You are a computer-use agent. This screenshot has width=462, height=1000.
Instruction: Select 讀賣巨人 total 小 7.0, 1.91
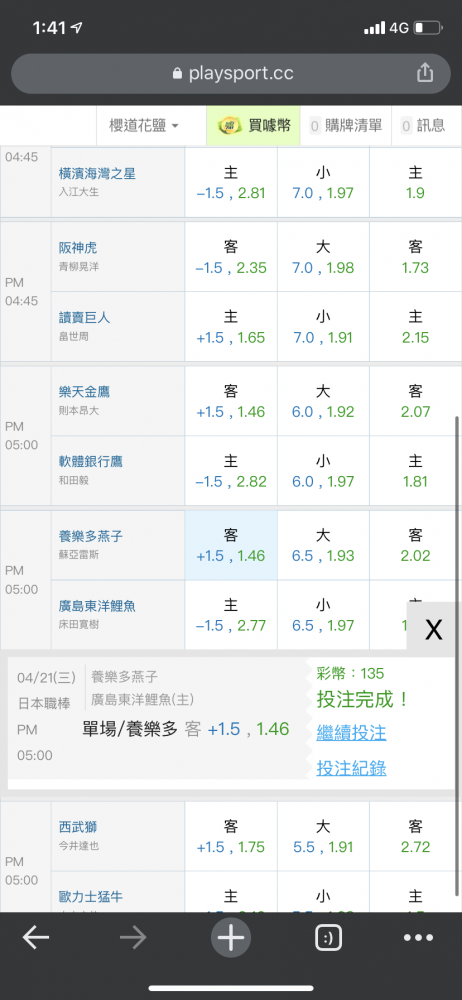323,327
